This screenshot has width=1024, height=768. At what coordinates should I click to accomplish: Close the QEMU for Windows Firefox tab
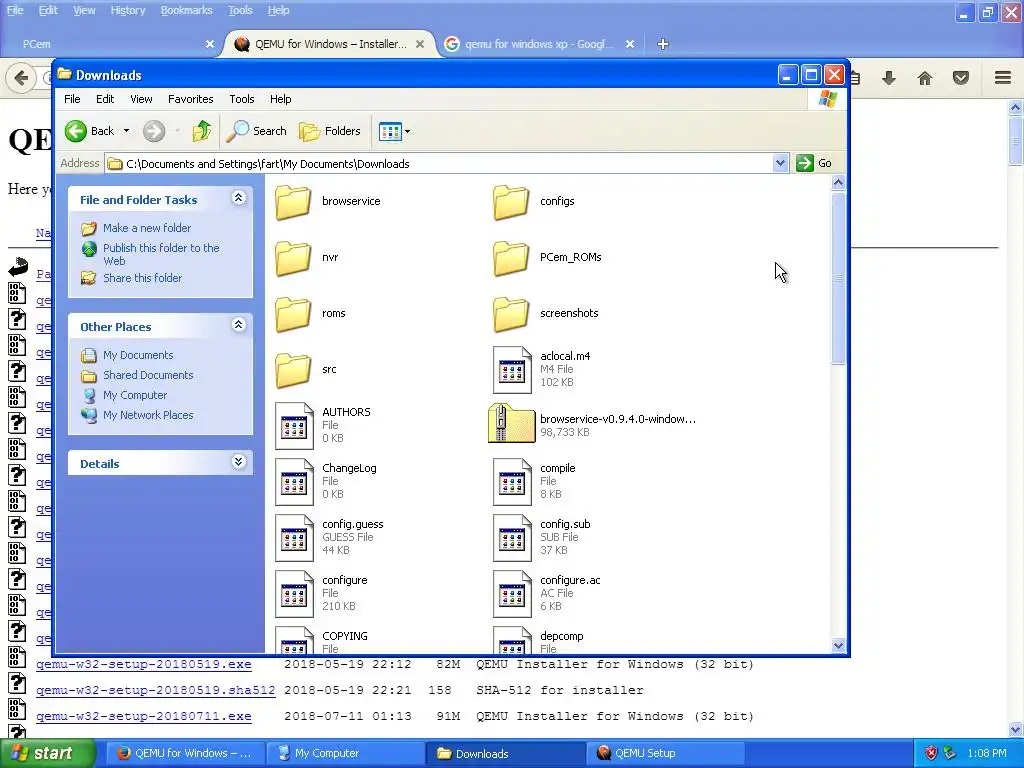tap(420, 44)
